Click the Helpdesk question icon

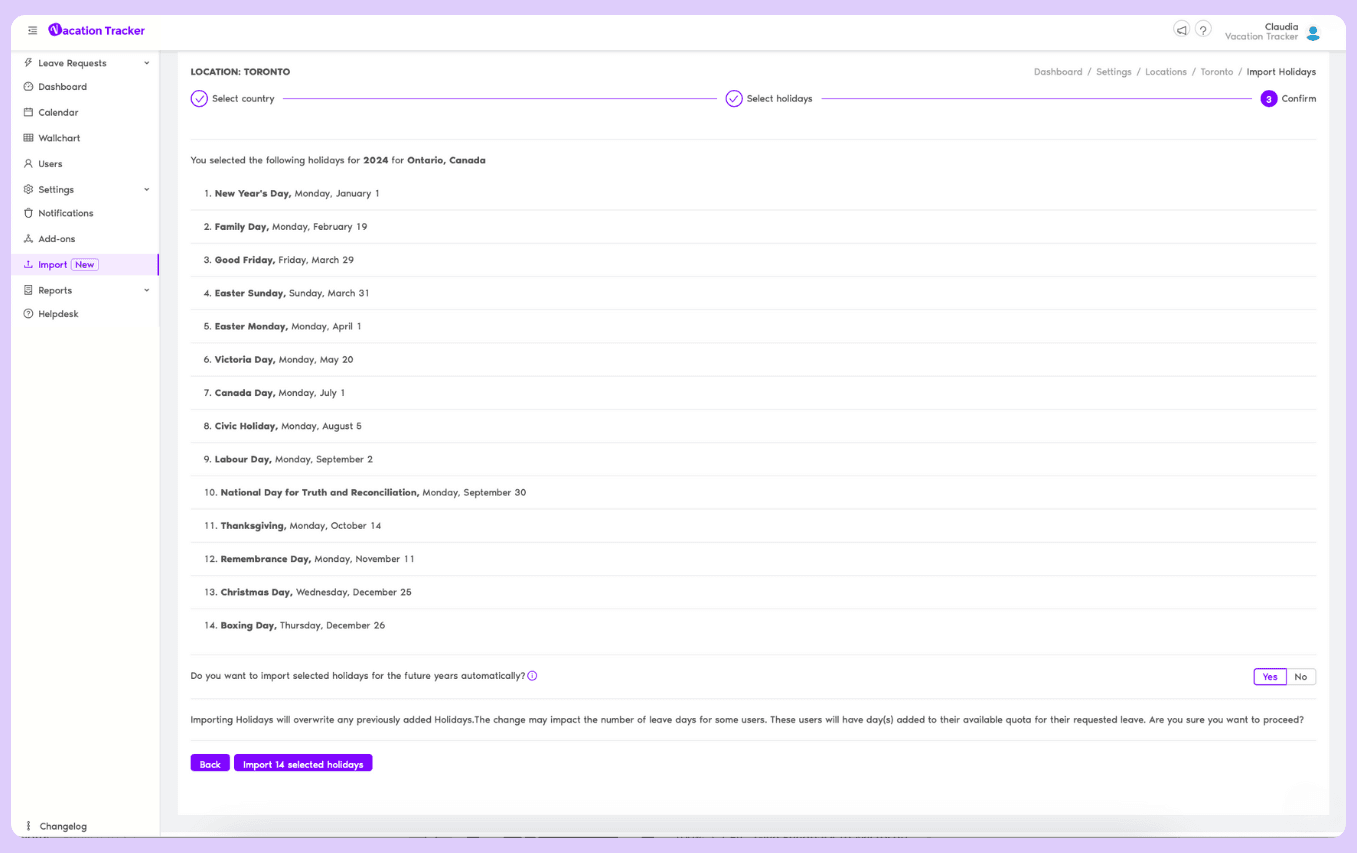pos(28,314)
